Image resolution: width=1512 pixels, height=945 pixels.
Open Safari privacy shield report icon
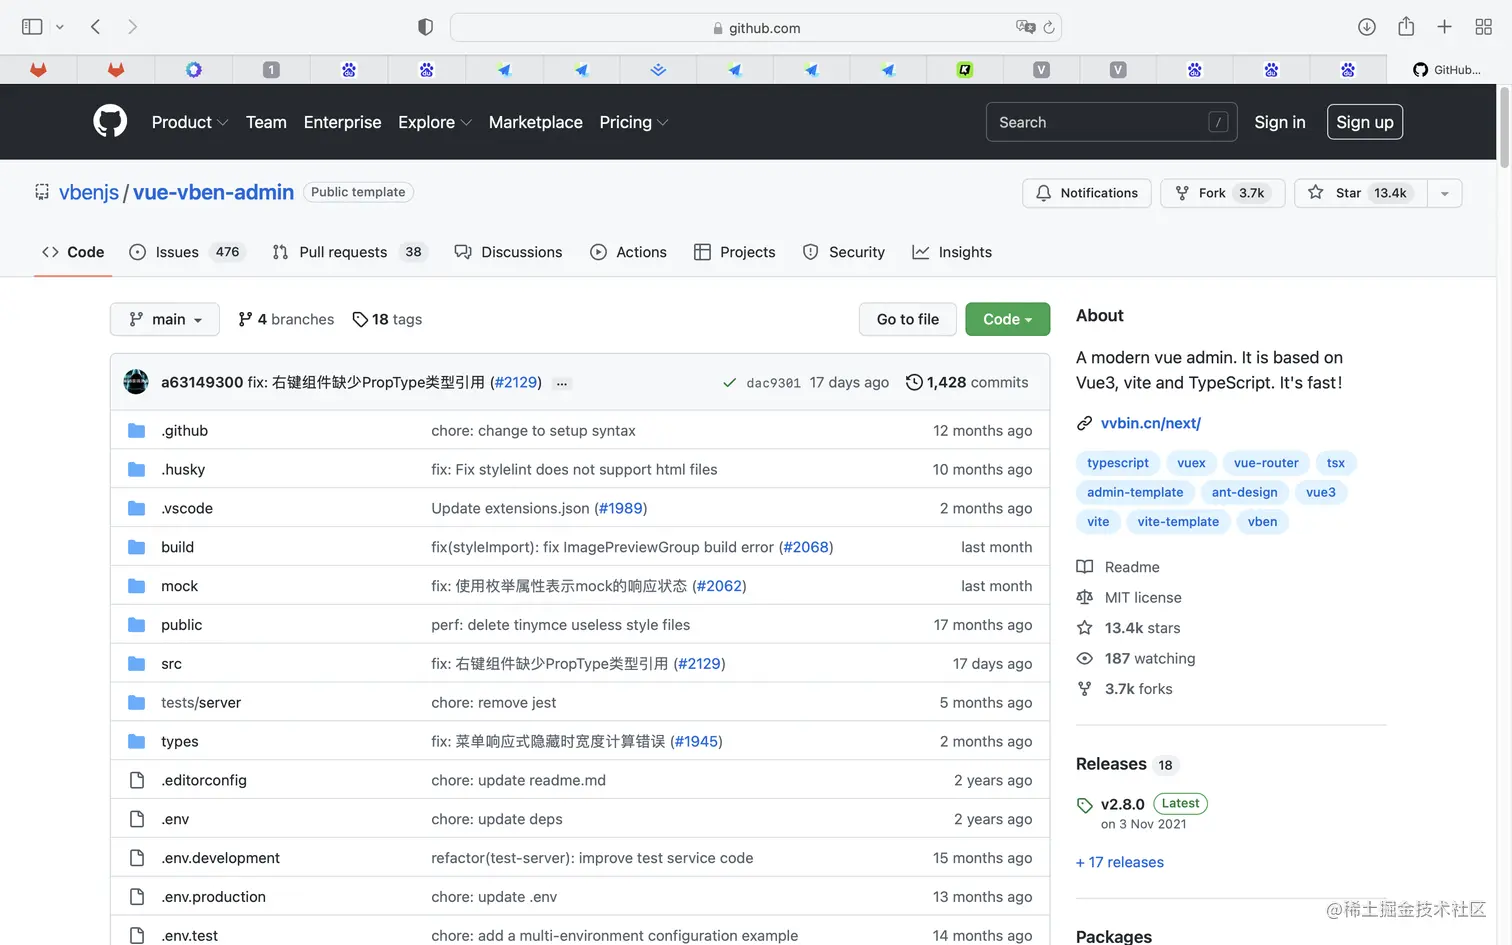point(425,27)
